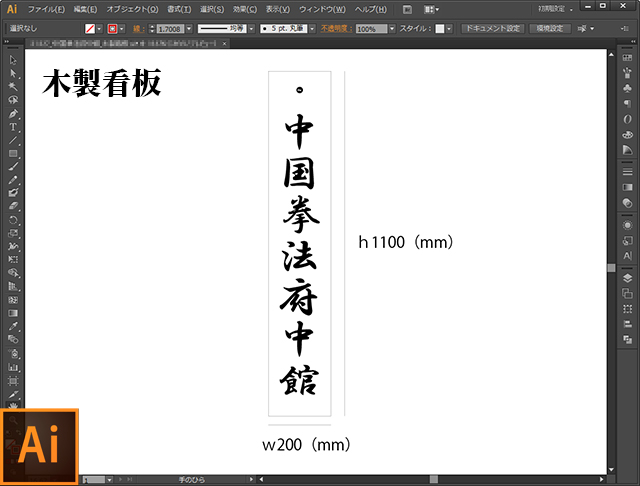Click the horizontal scrollbar thumb

(434, 479)
